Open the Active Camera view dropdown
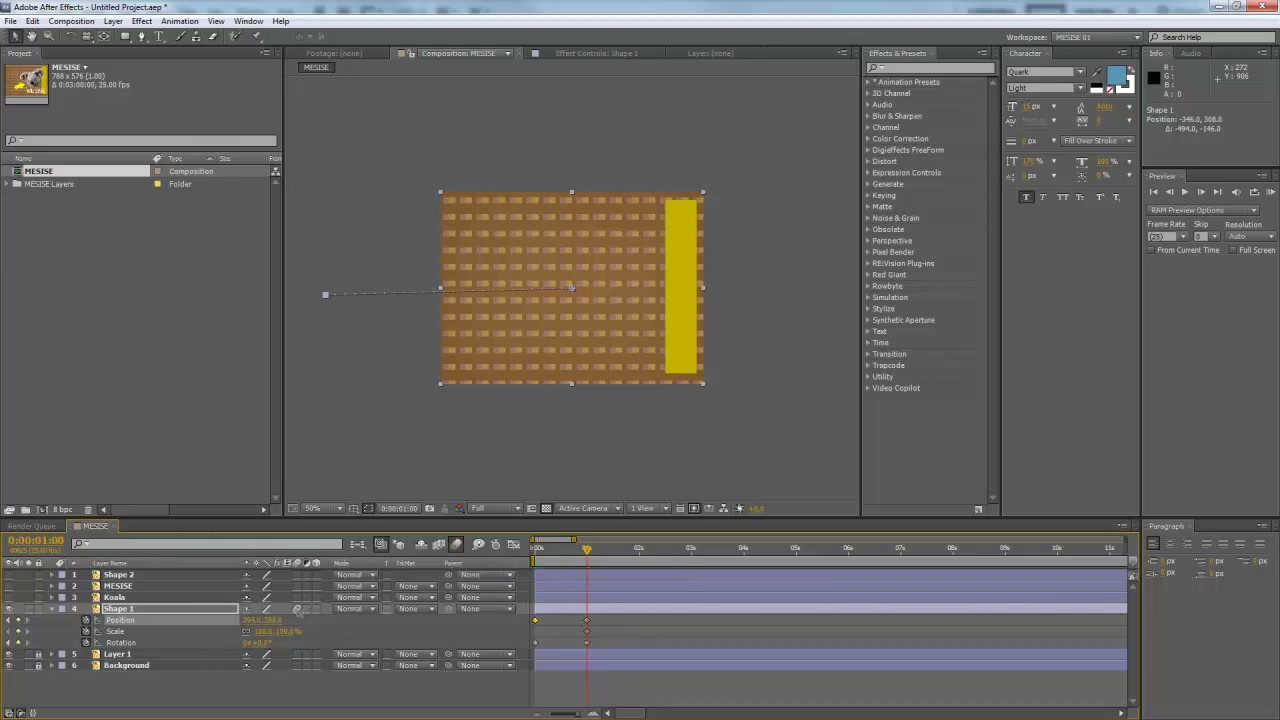This screenshot has width=1280, height=720. pyautogui.click(x=590, y=508)
